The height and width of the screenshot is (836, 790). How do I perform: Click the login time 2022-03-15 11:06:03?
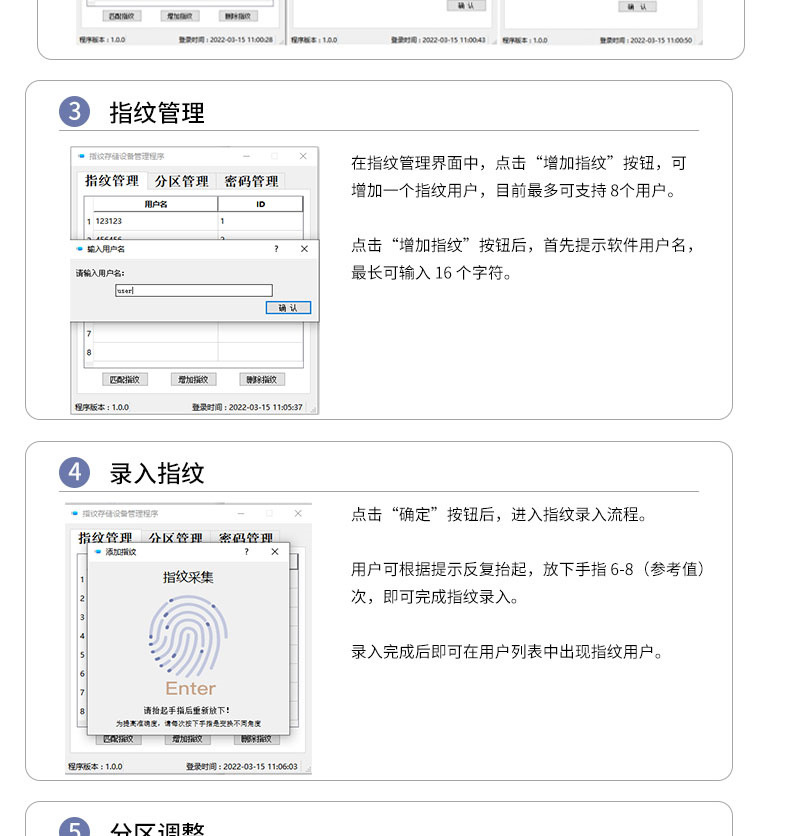coord(241,767)
